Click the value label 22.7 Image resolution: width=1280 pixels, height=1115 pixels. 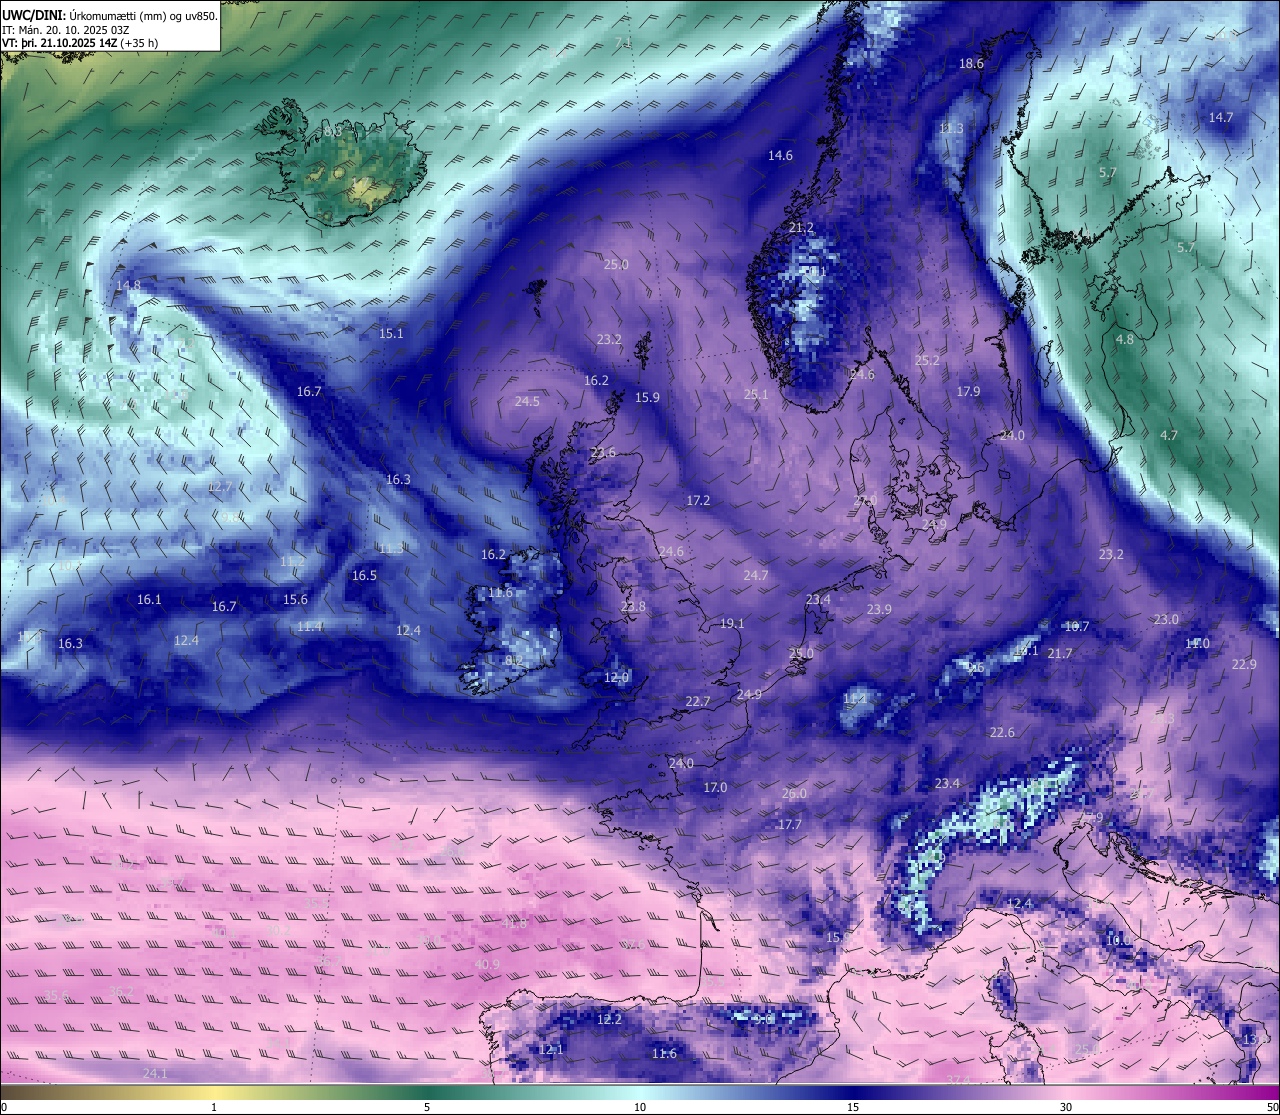pyautogui.click(x=698, y=702)
